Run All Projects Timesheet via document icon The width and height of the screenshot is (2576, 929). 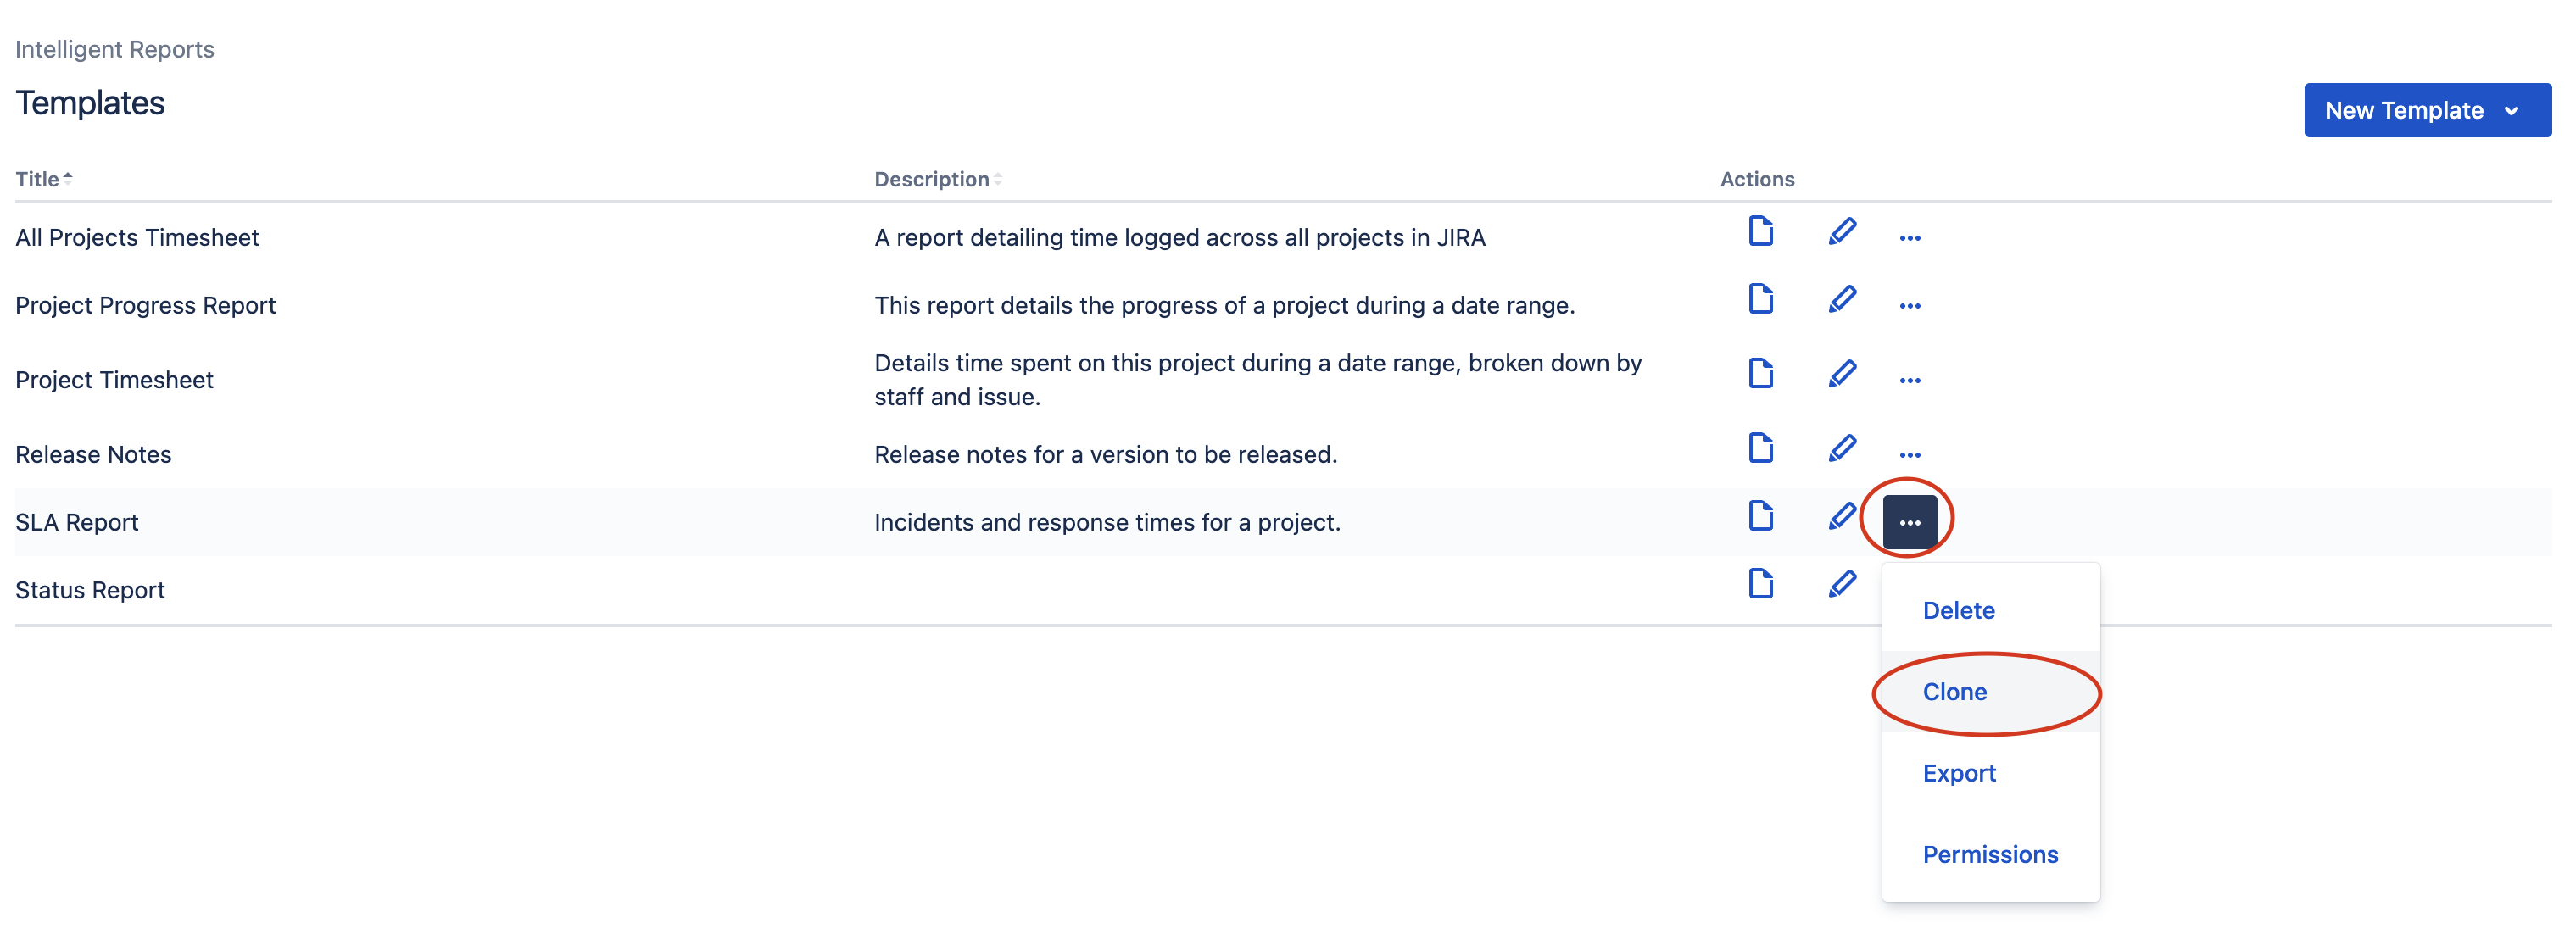tap(1761, 231)
